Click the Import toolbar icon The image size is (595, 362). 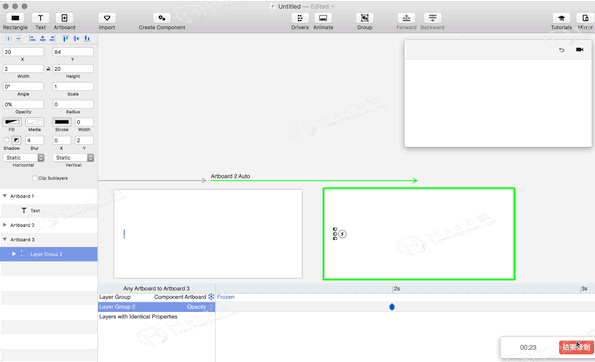click(x=107, y=18)
